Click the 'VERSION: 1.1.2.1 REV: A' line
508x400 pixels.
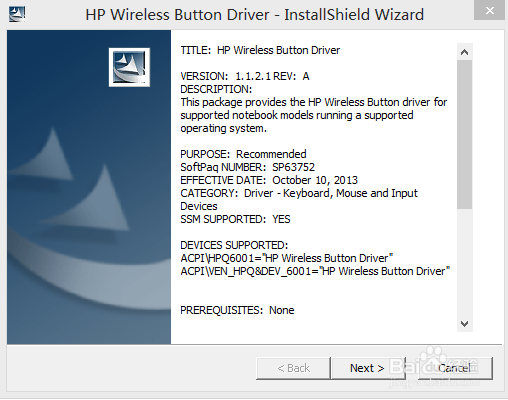click(x=245, y=76)
